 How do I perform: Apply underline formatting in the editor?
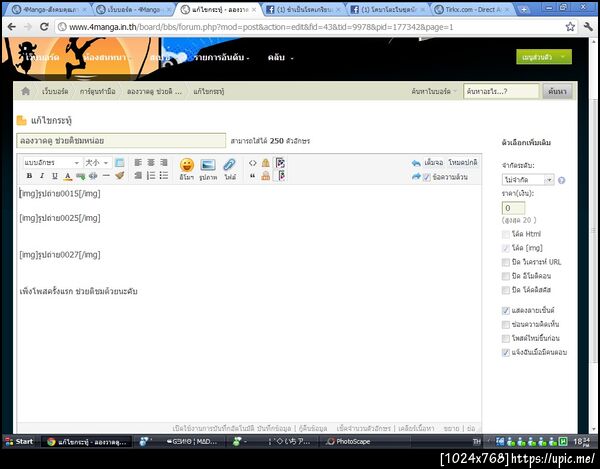pyautogui.click(x=55, y=176)
